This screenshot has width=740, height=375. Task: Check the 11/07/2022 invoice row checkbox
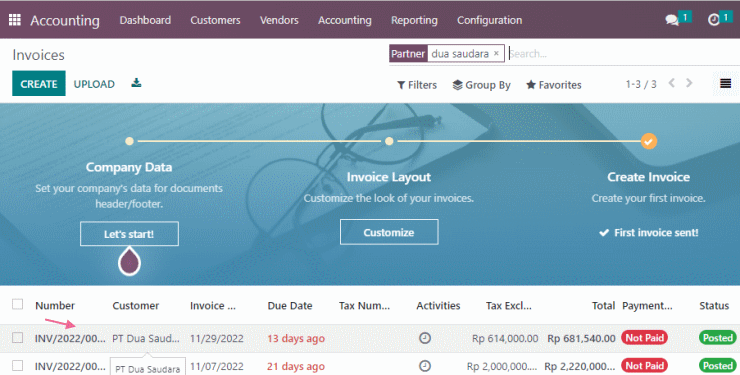pos(17,365)
